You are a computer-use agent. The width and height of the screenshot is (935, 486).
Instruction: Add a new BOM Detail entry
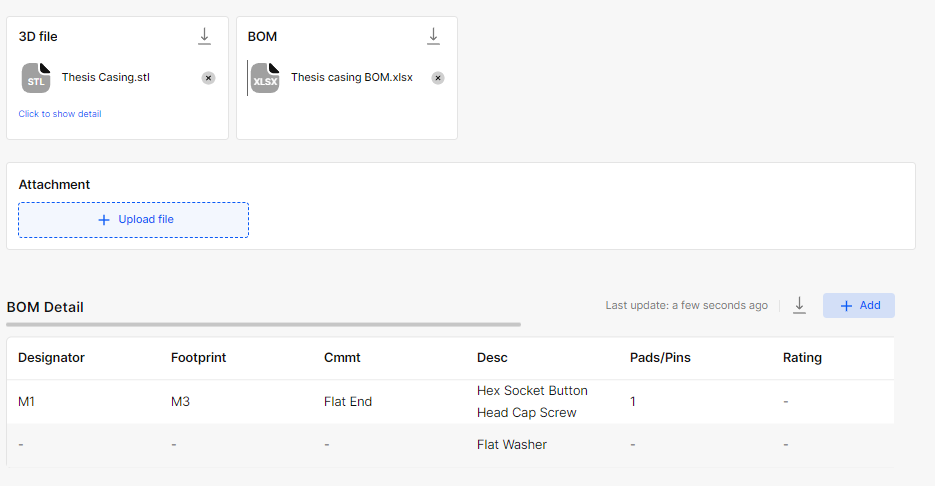point(859,305)
